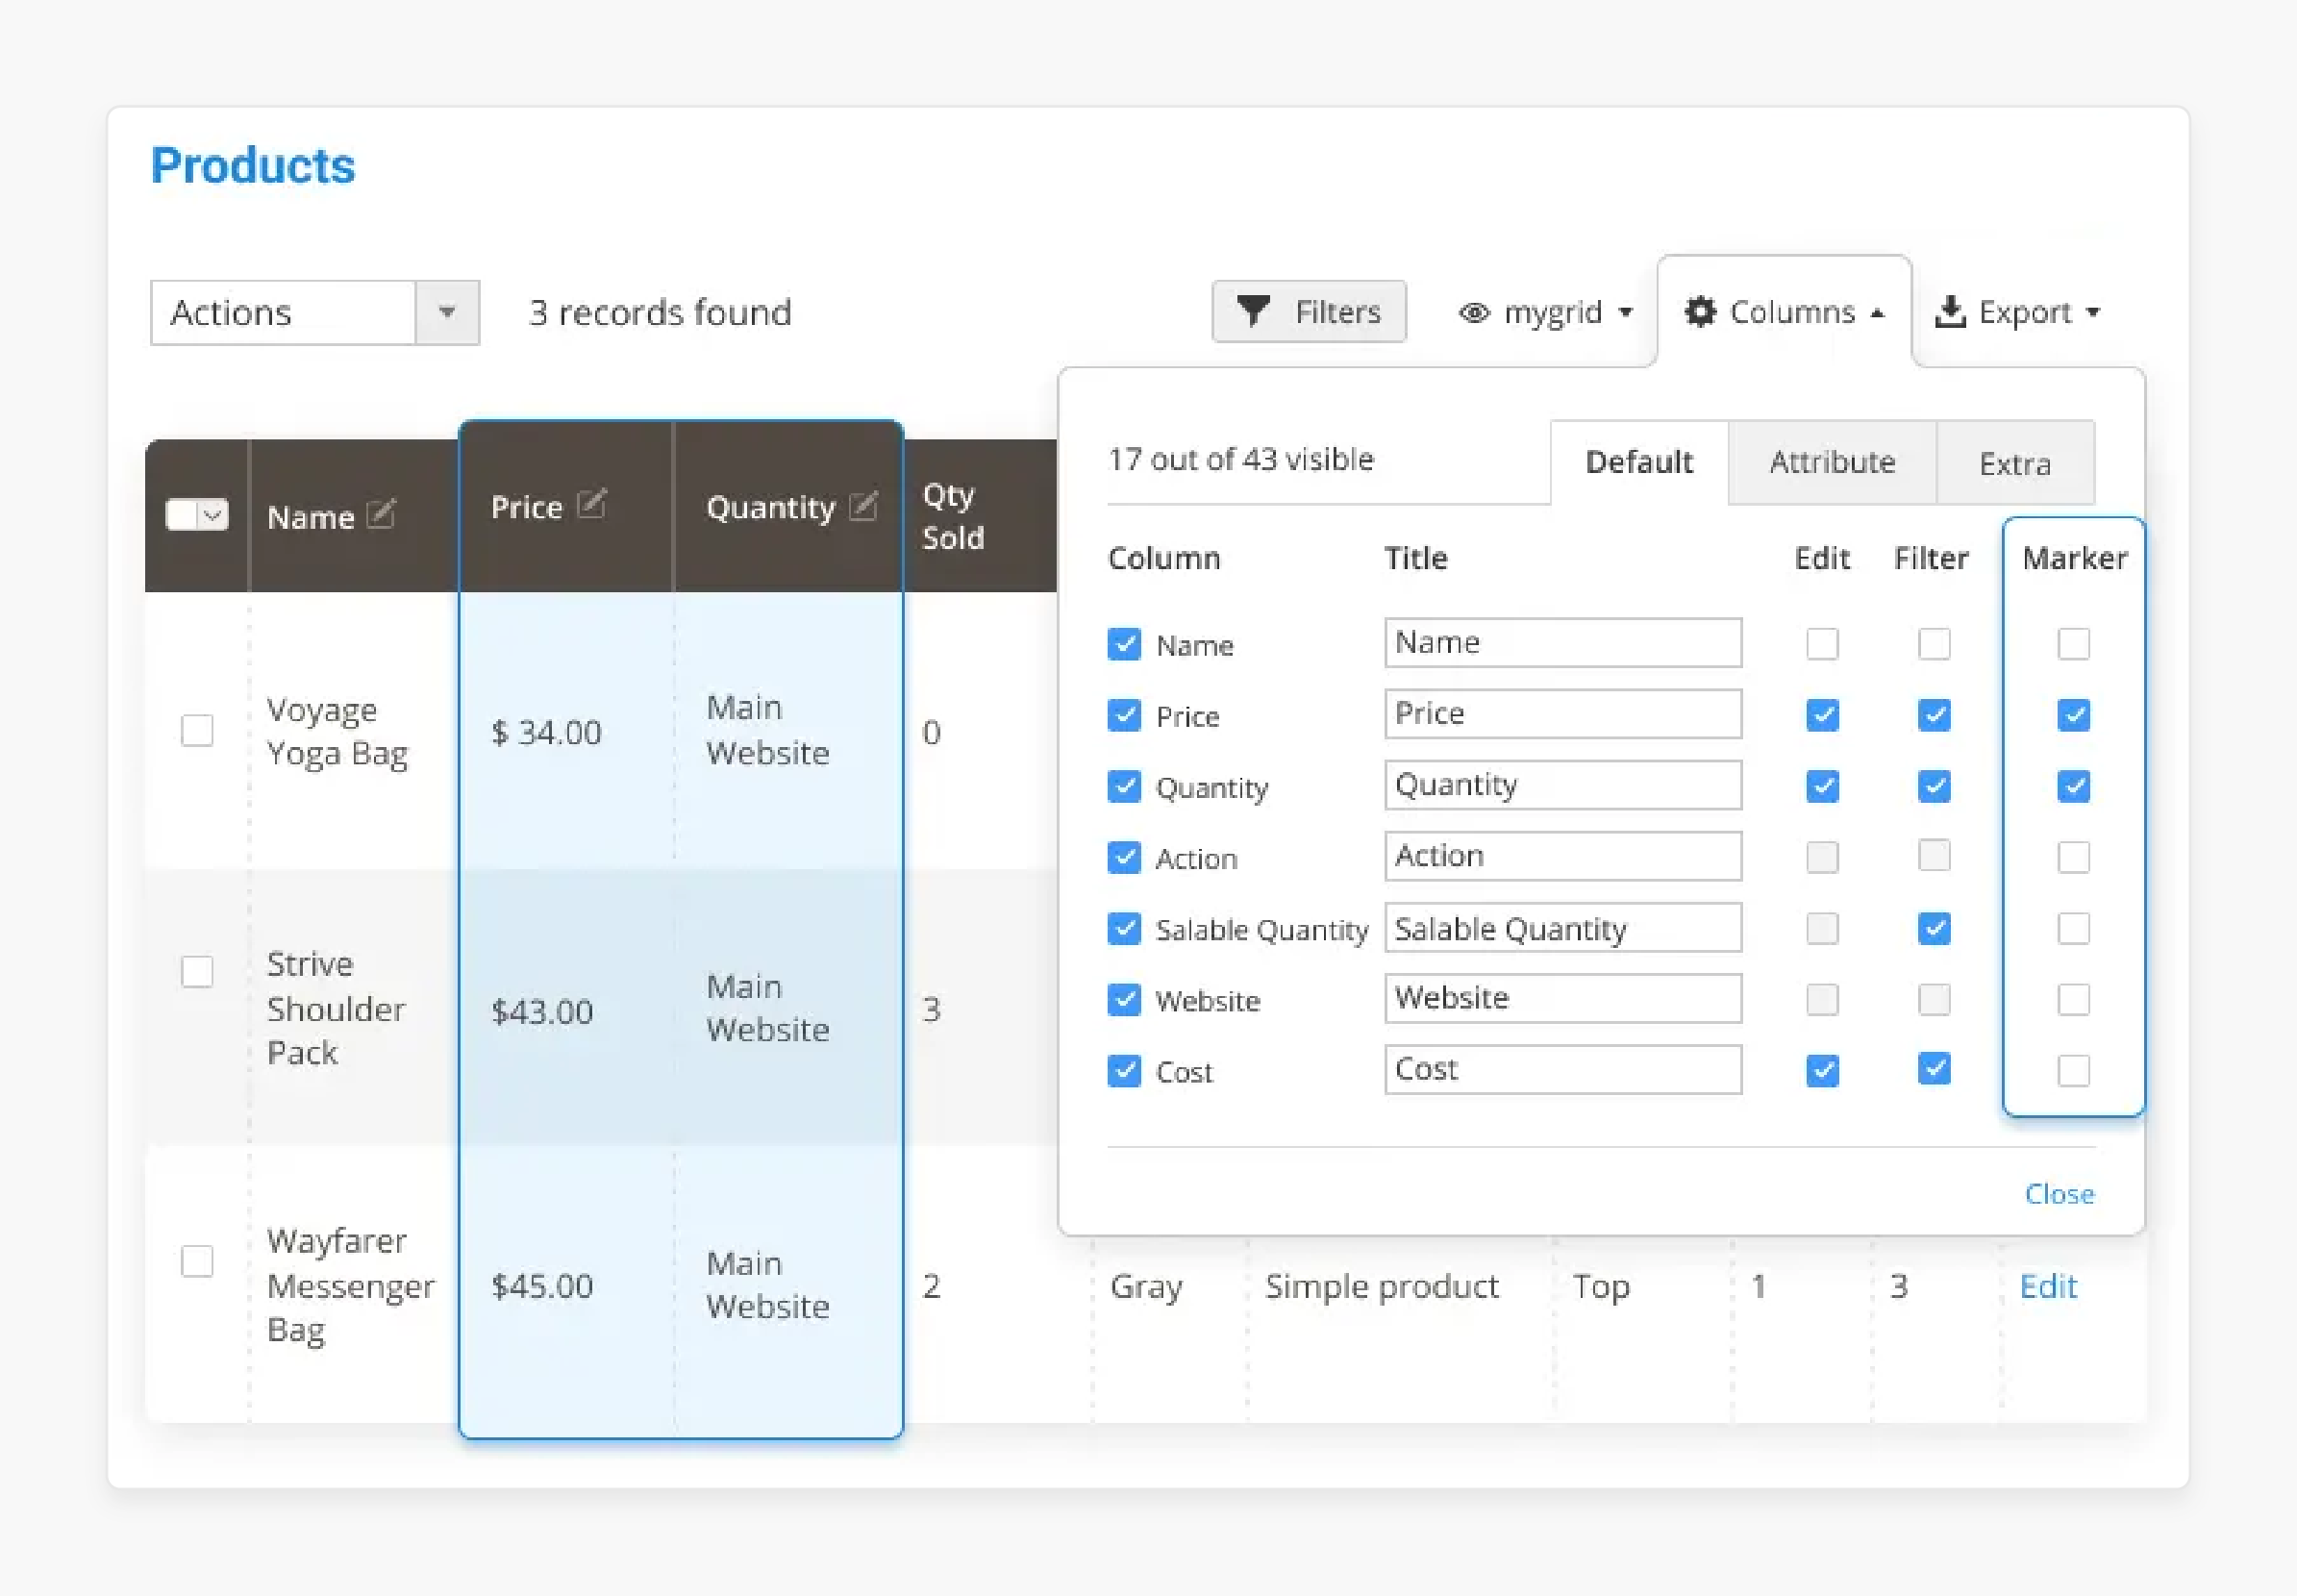Disable Marker checkbox for Quantity row
The height and width of the screenshot is (1596, 2297).
pos(2073,786)
